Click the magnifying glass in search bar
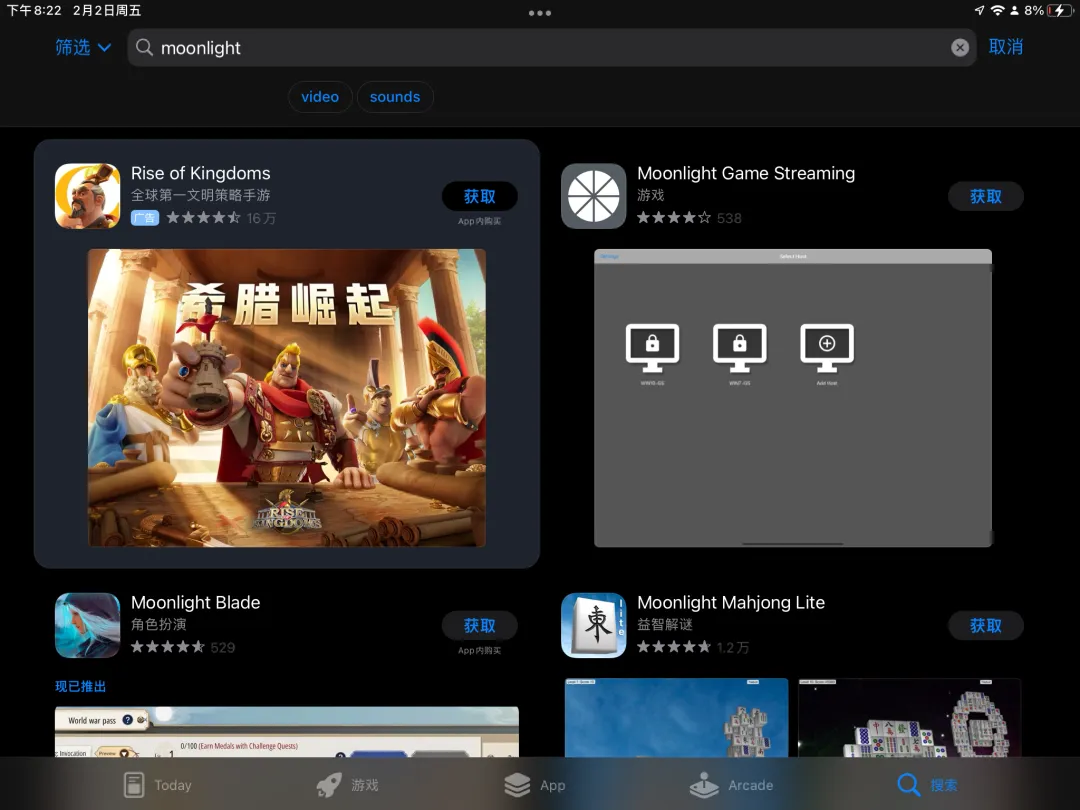The height and width of the screenshot is (810, 1080). 145,48
